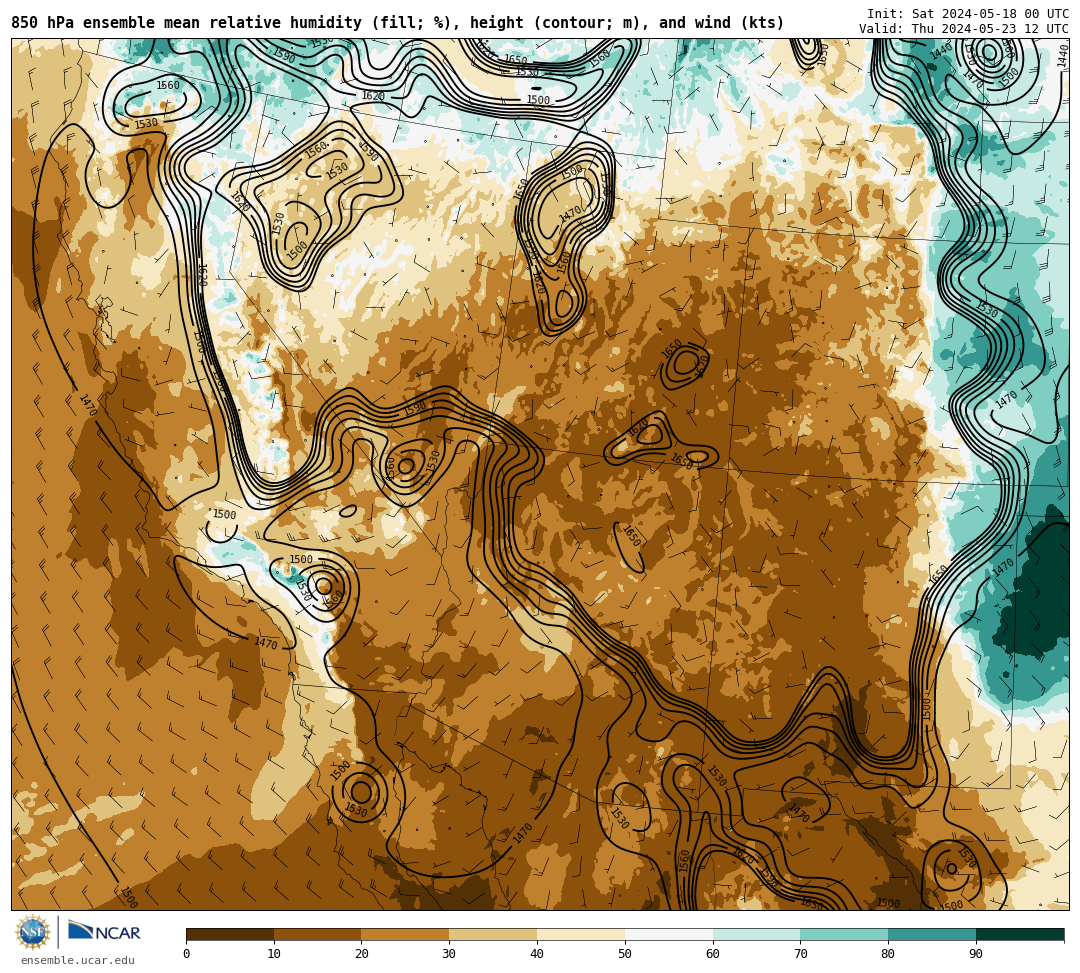The width and height of the screenshot is (1080, 973).
Task: Pick the darkest brown 0–10 colorbar segment
Action: point(230,934)
